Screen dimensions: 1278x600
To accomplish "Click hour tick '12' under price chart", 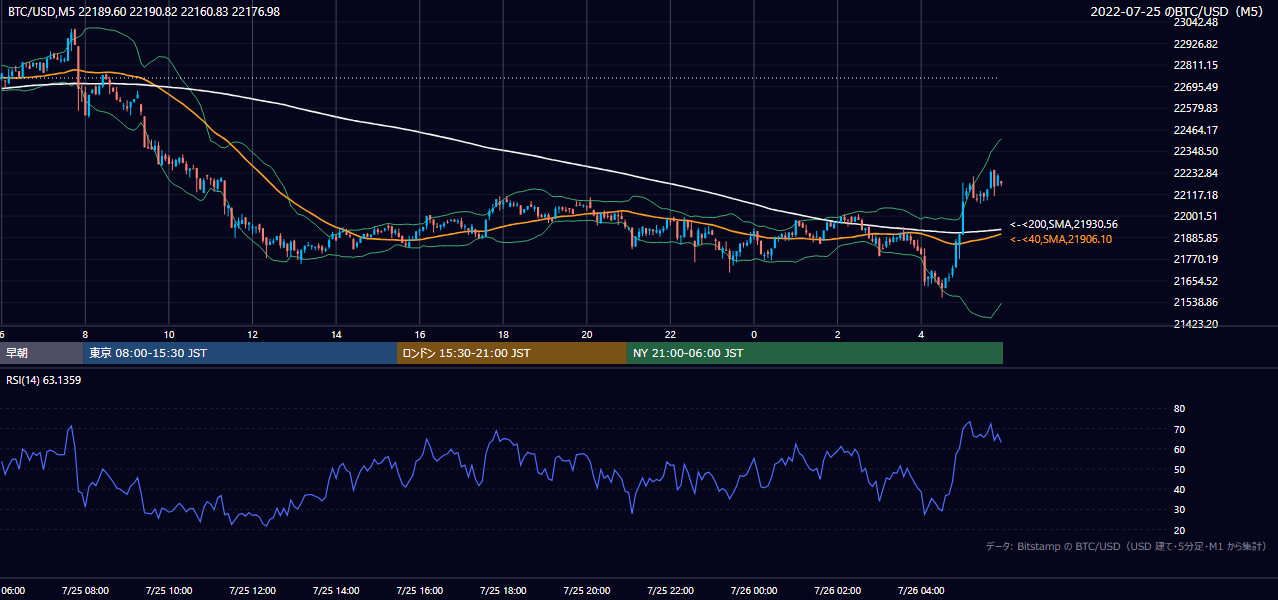I will tap(253, 334).
